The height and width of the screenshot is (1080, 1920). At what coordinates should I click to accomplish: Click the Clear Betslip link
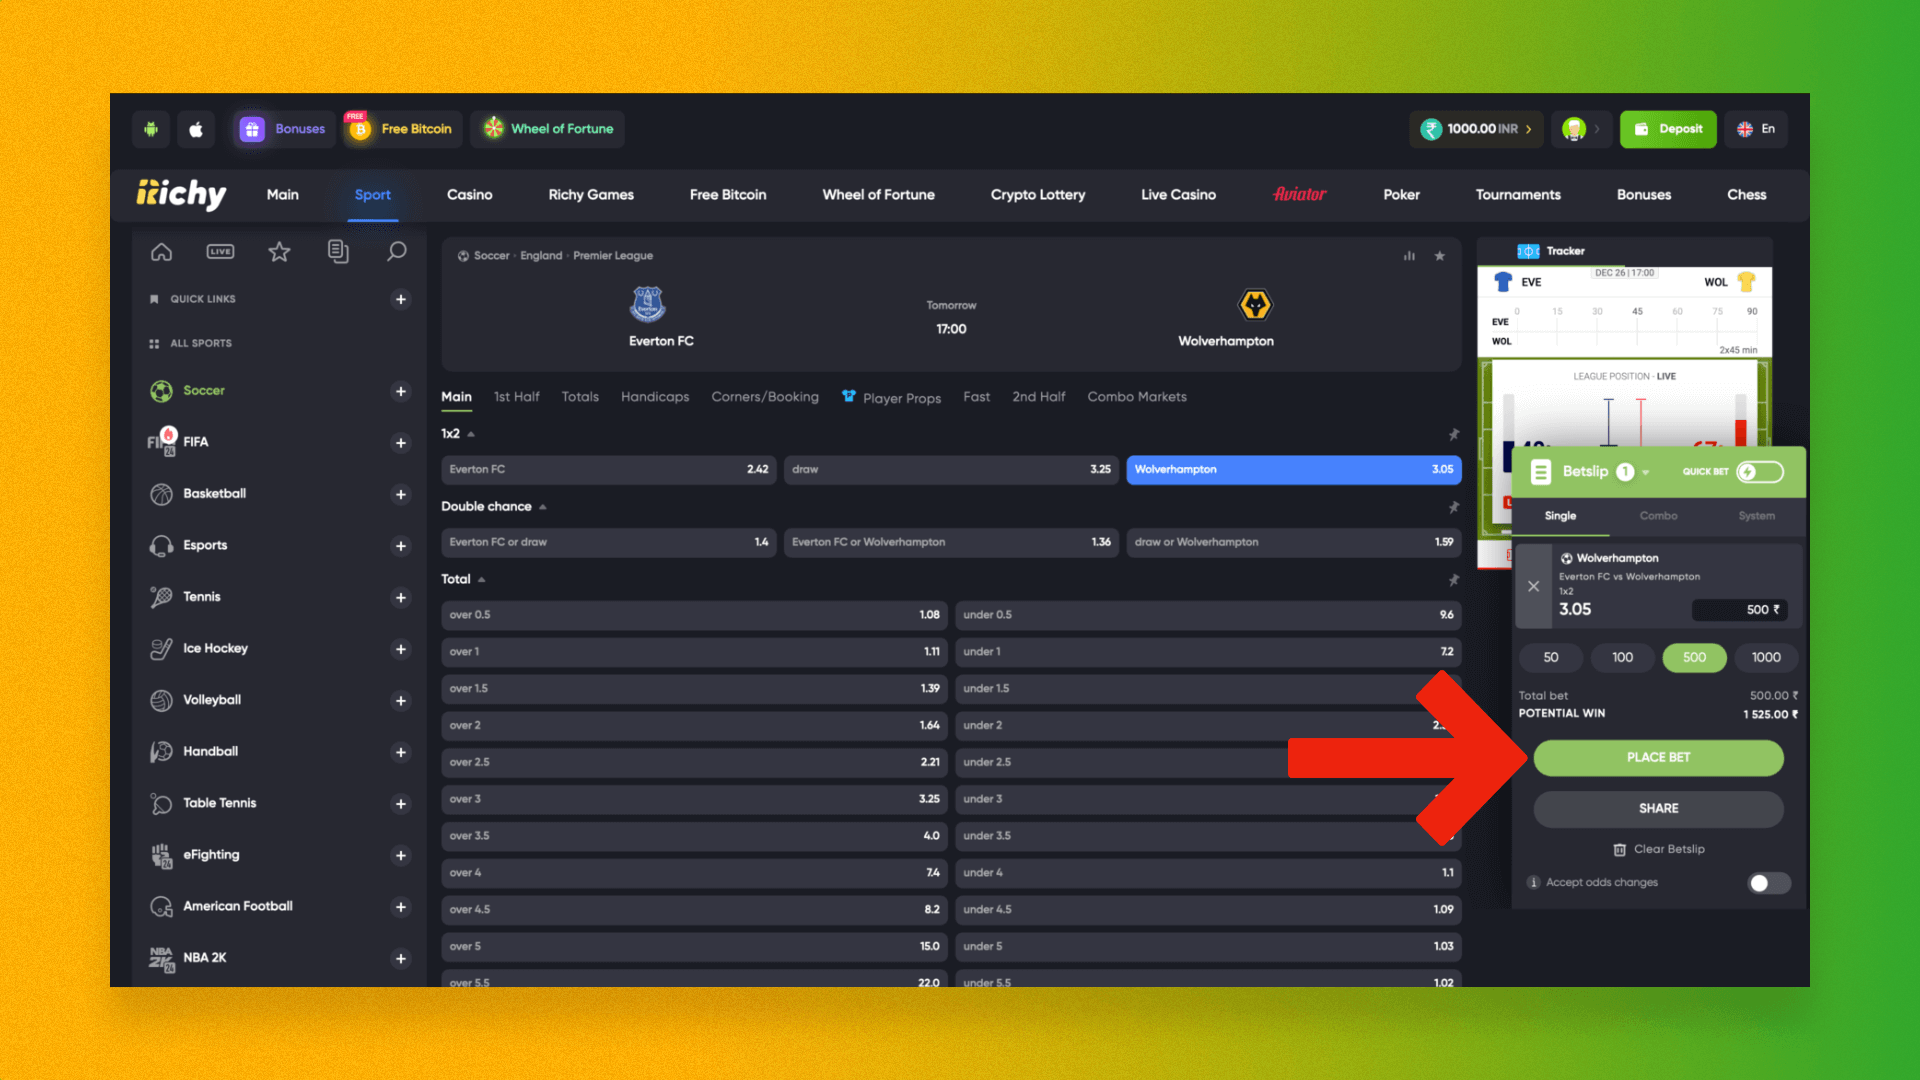click(x=1659, y=848)
